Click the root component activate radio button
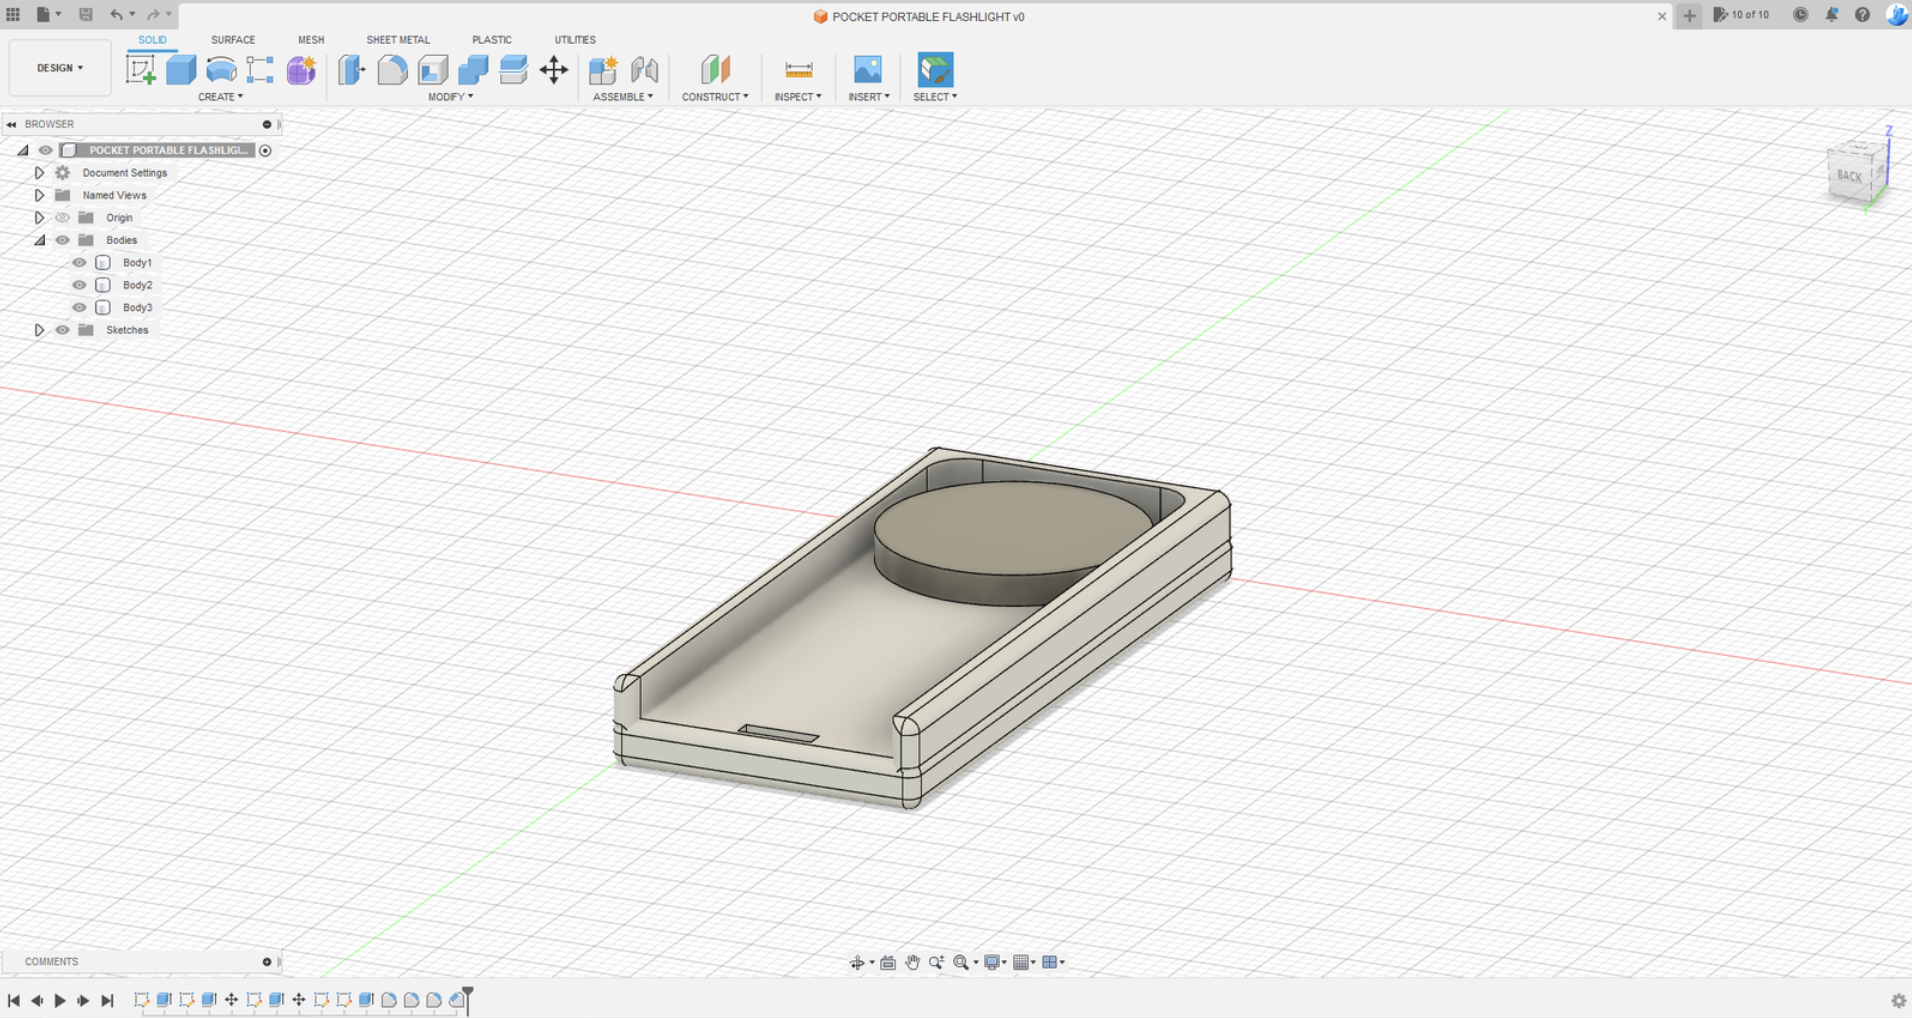1912x1018 pixels. click(x=265, y=150)
